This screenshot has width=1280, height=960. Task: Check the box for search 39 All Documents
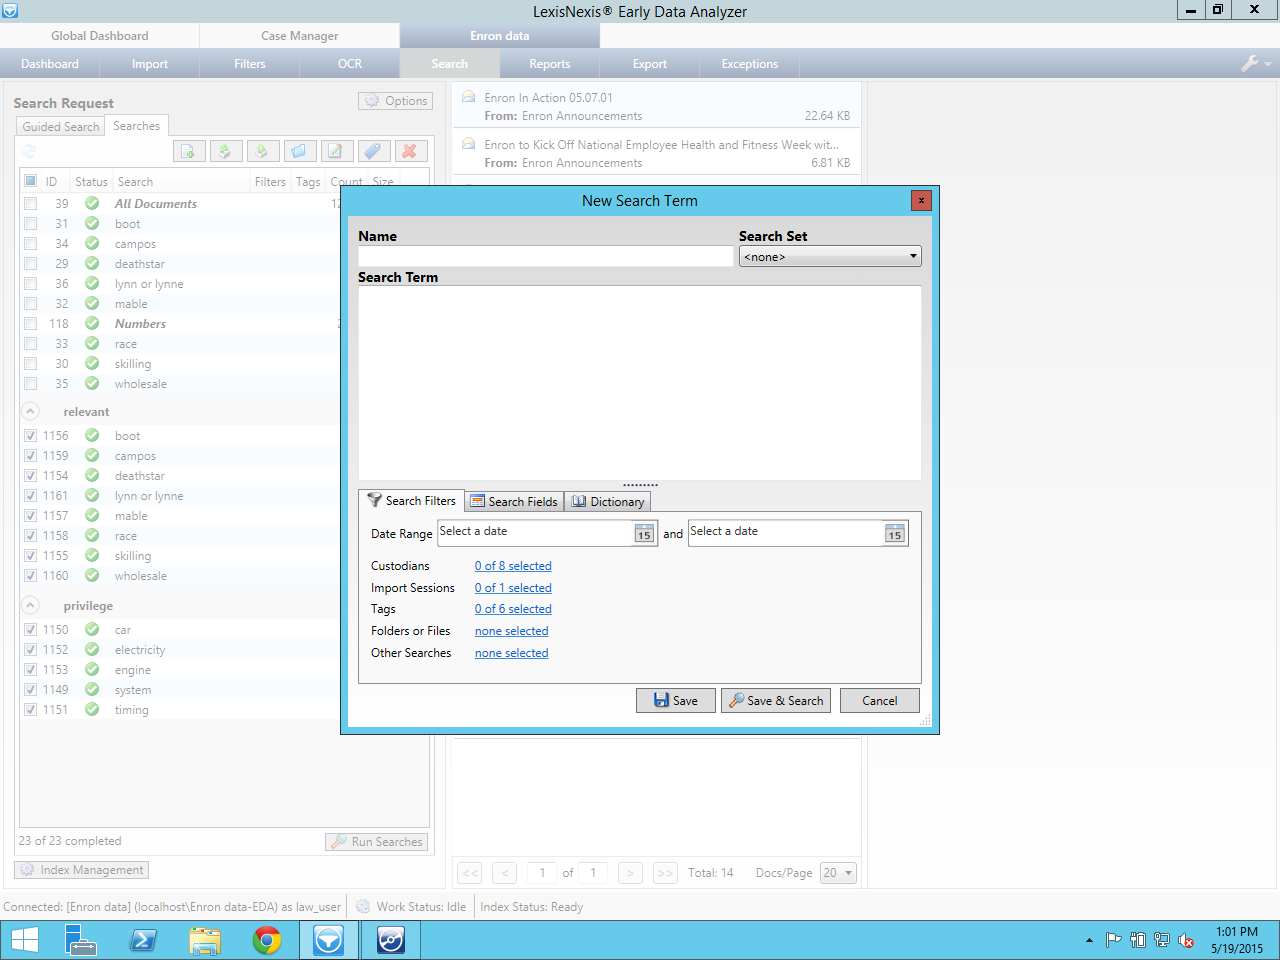pos(31,204)
